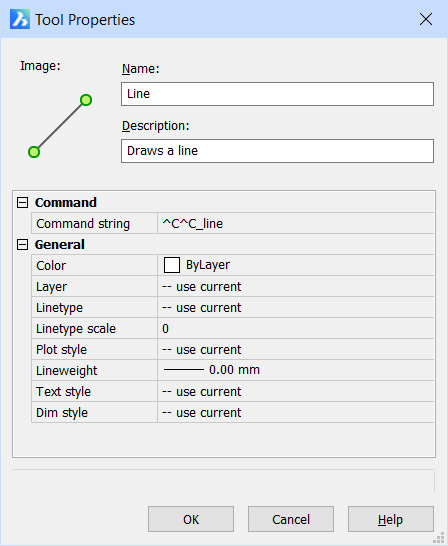The height and width of the screenshot is (546, 448).
Task: Collapse the General section
Action: click(x=23, y=244)
